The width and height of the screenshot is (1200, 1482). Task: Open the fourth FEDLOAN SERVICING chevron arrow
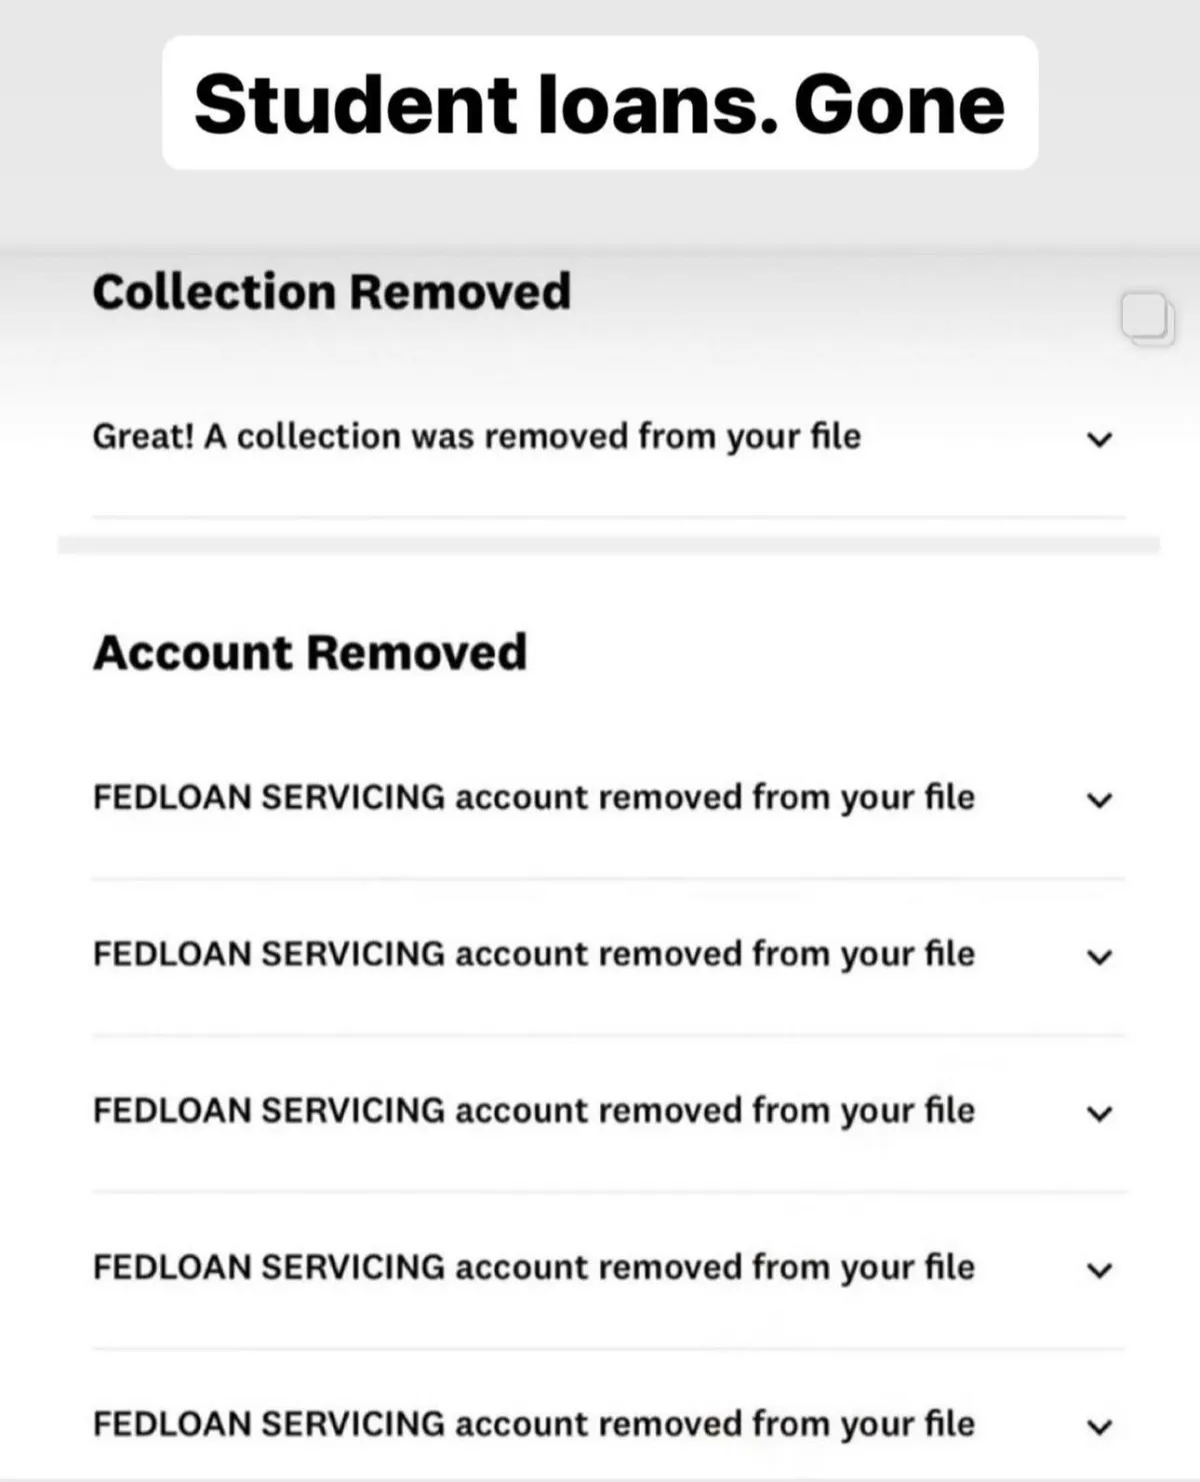tap(1100, 1270)
